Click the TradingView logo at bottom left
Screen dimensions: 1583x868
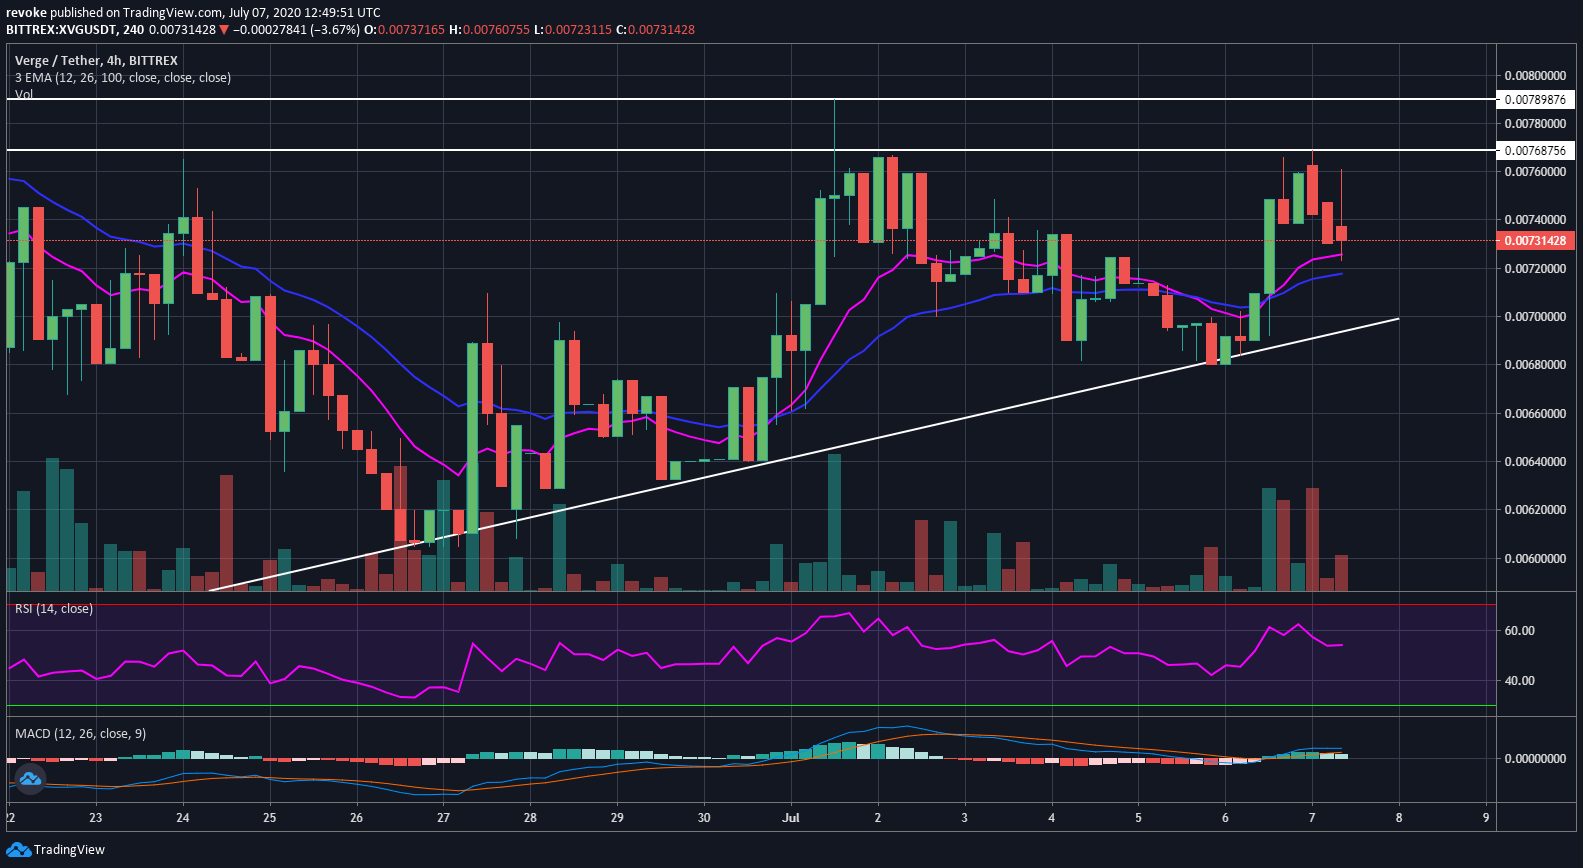pos(55,850)
